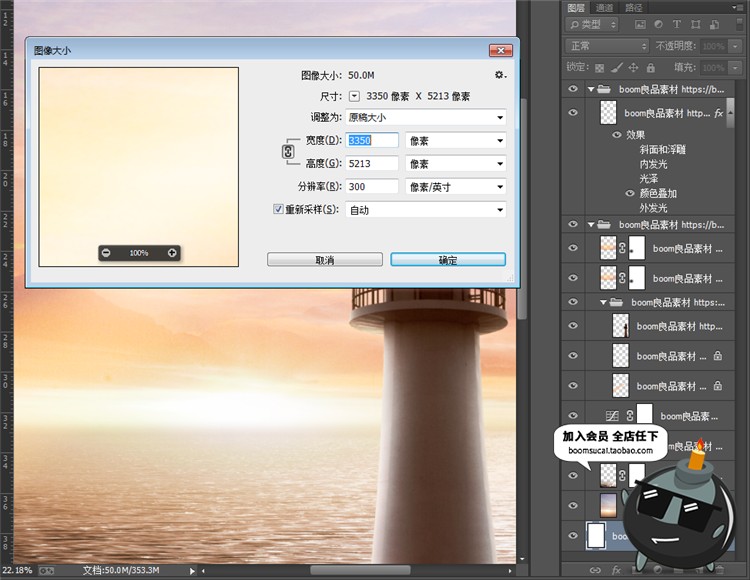Open the resolution unit 像素/英寸 dropdown

tap(455, 187)
